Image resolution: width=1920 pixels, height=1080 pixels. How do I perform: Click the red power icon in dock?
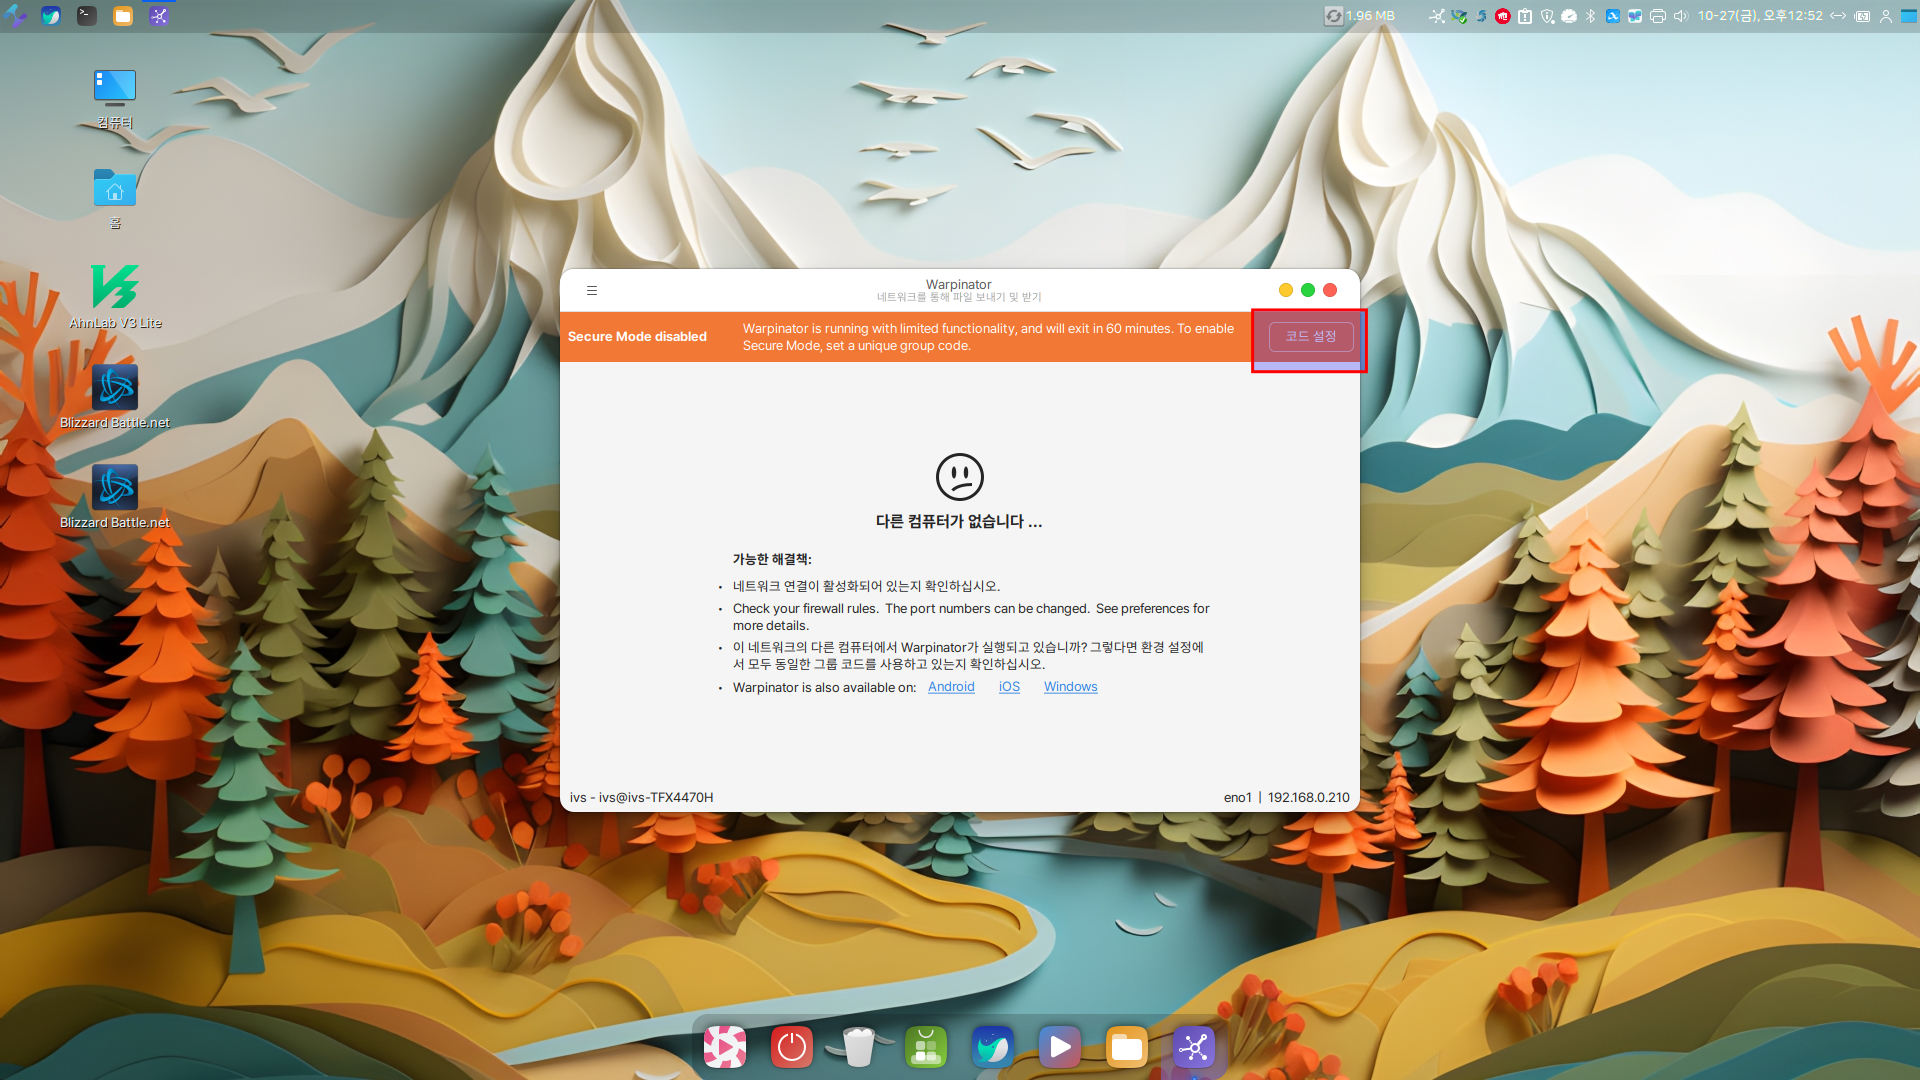[x=791, y=1047]
